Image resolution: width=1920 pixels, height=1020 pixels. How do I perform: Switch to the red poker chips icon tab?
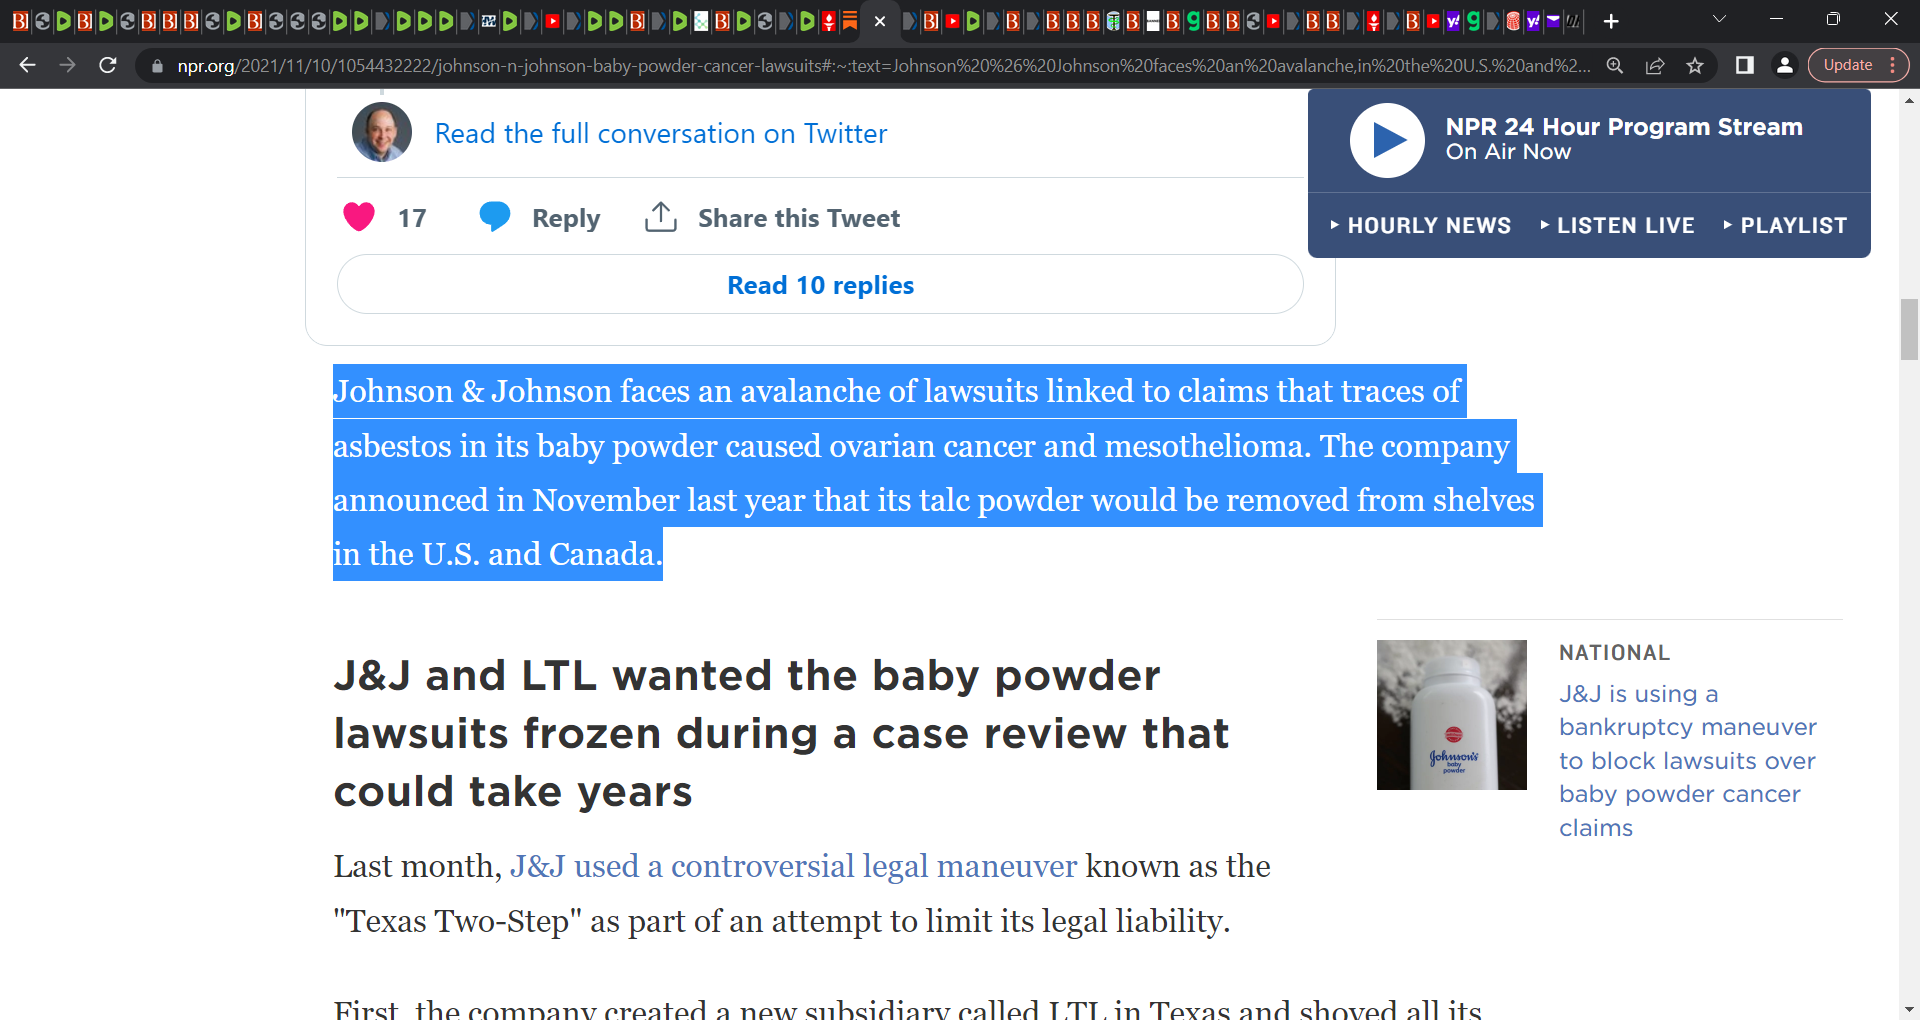tap(1513, 21)
